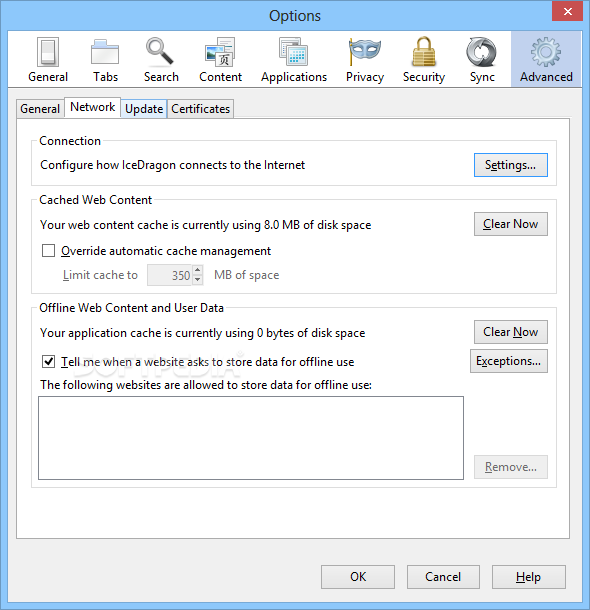Switch to the Certificates sub-tab
The image size is (590, 610).
(x=201, y=109)
